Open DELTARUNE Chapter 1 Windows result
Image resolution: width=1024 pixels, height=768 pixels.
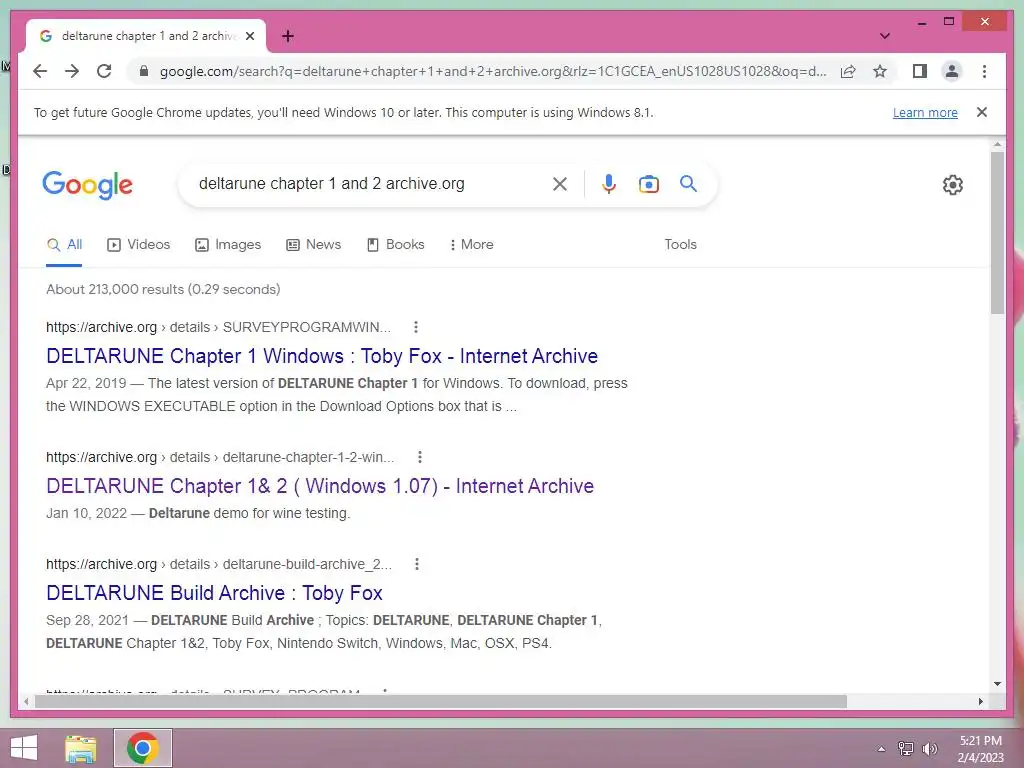[322, 357]
